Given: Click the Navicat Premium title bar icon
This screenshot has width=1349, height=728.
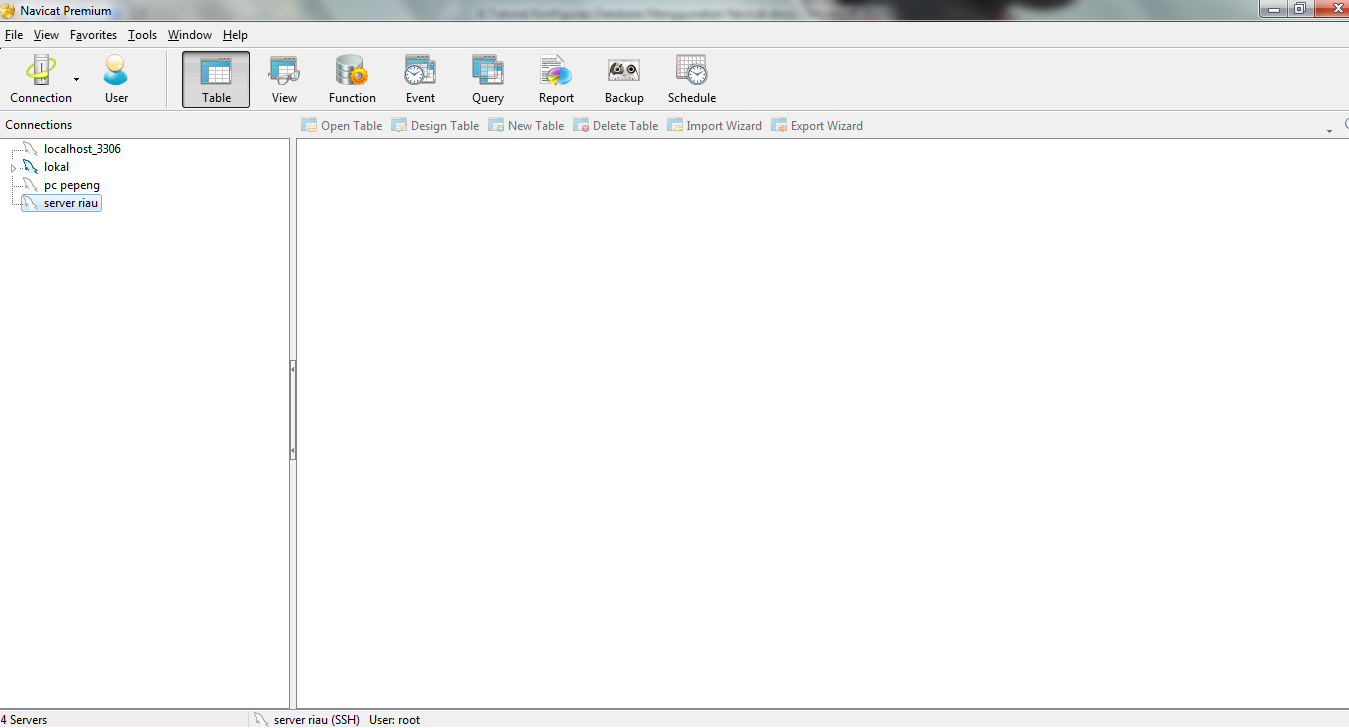Looking at the screenshot, I should [9, 10].
